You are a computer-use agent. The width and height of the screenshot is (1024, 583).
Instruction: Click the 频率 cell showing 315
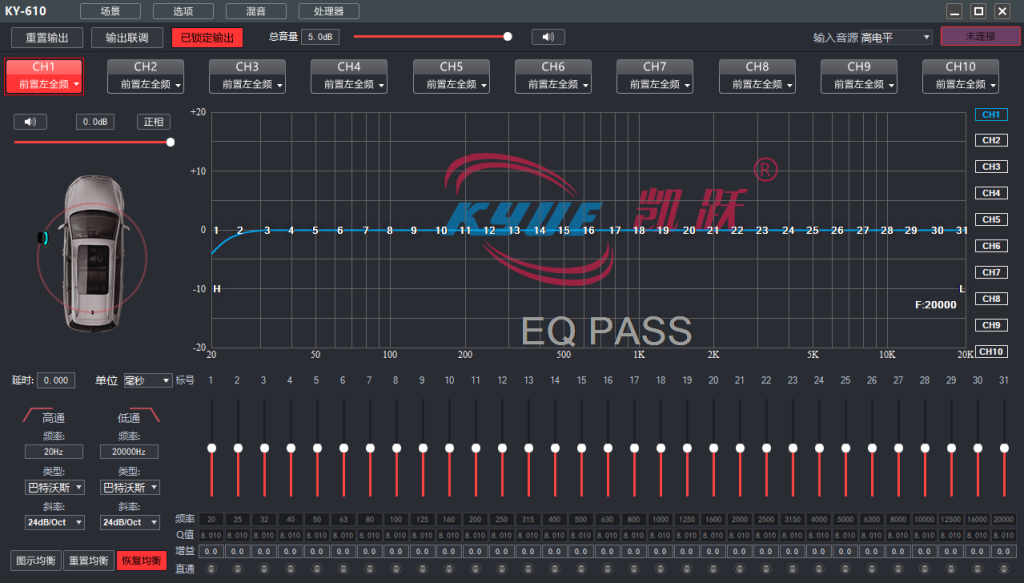[x=528, y=520]
